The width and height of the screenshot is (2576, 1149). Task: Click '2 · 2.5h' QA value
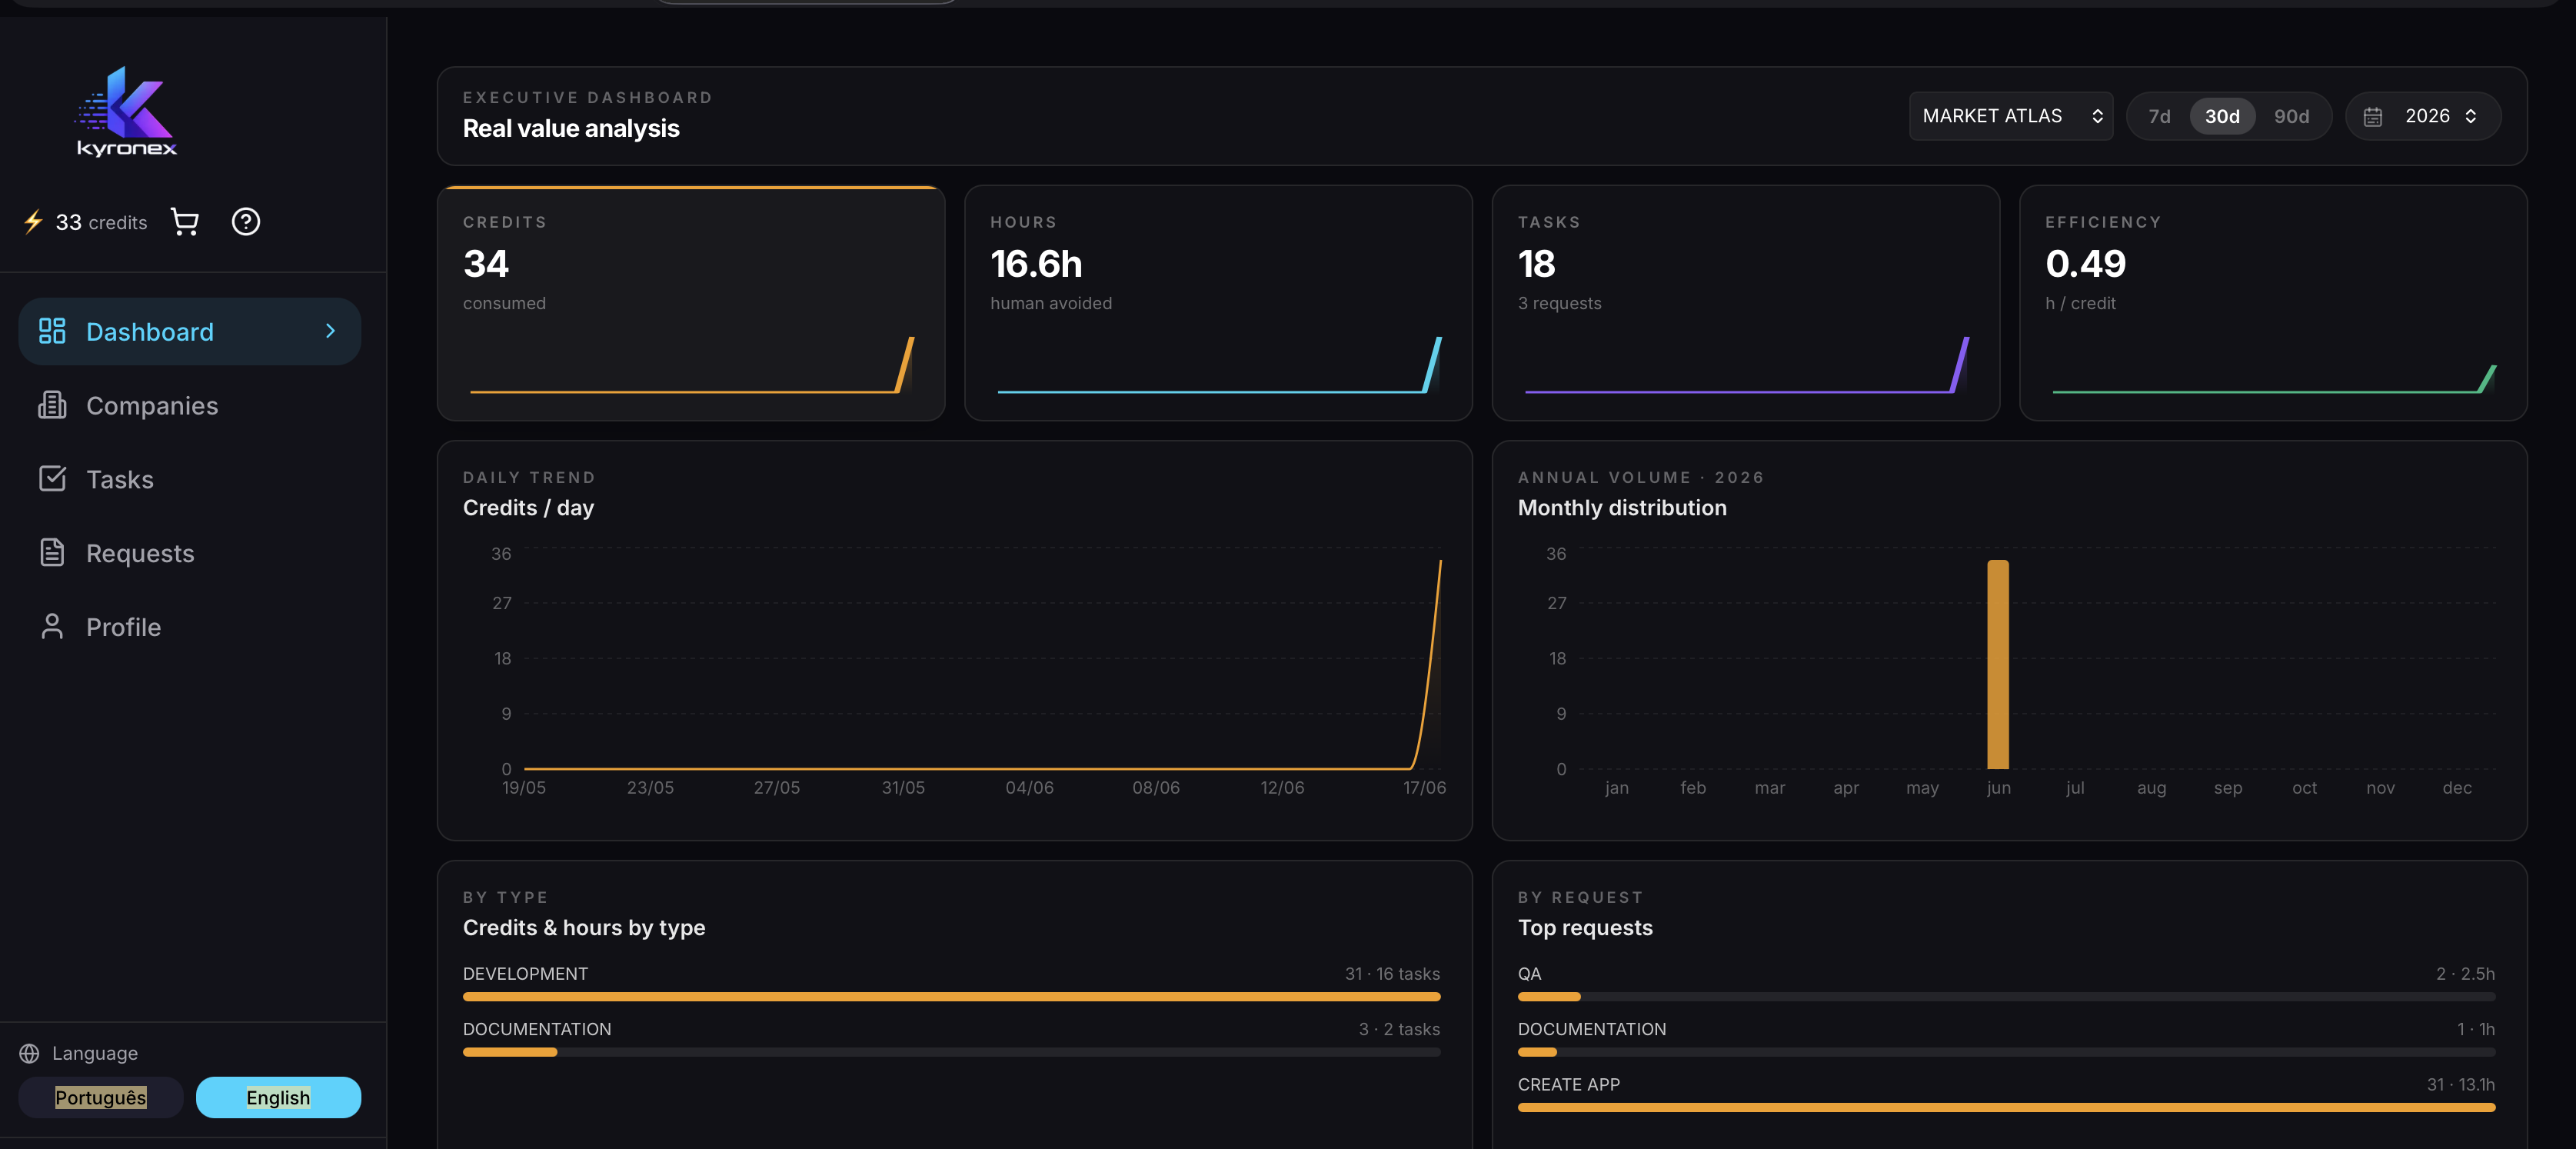coord(2465,974)
